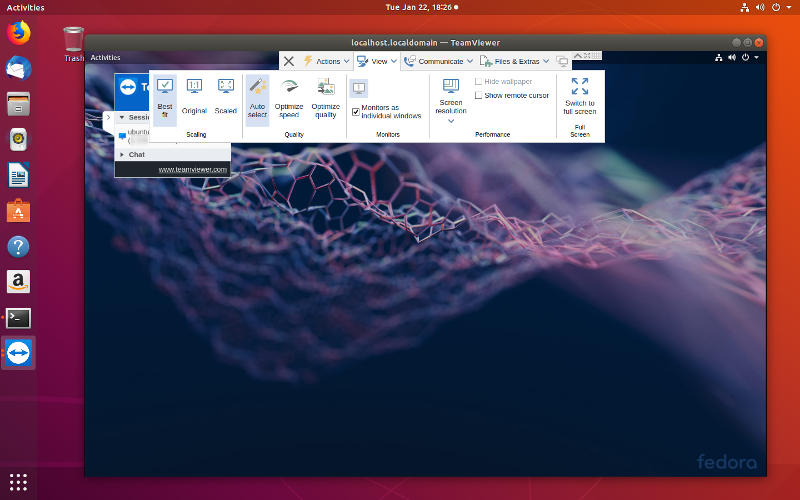Open Rhythmbox music player in dock
The image size is (800, 500).
pyautogui.click(x=18, y=139)
